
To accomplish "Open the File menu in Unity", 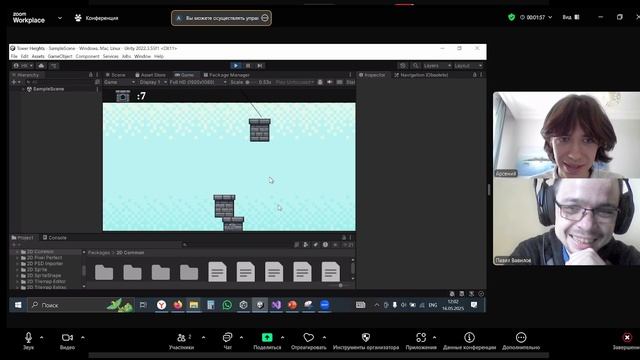I will (x=14, y=56).
